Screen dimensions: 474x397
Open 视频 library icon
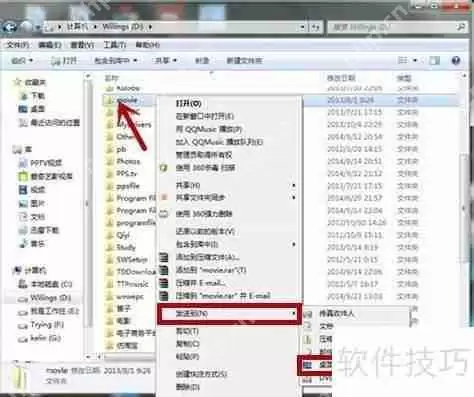coord(23,190)
